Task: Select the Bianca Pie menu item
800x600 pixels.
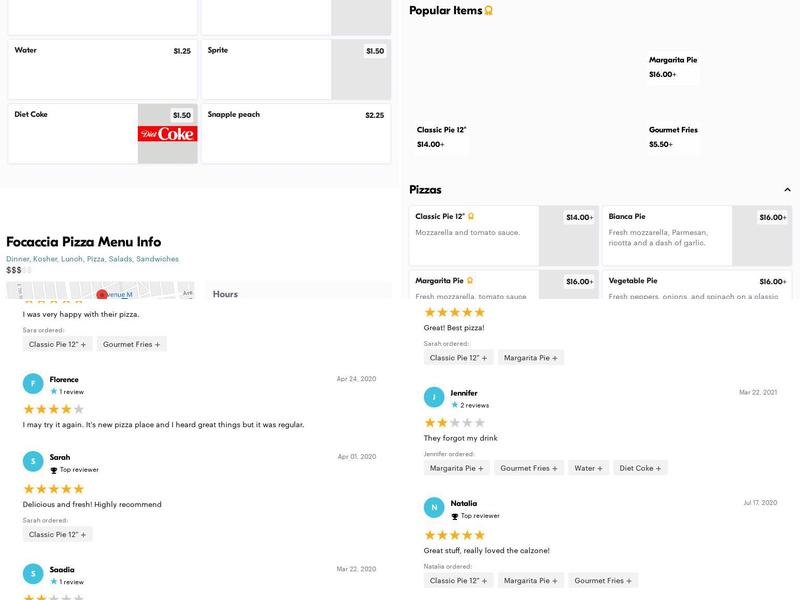Action: pos(696,234)
